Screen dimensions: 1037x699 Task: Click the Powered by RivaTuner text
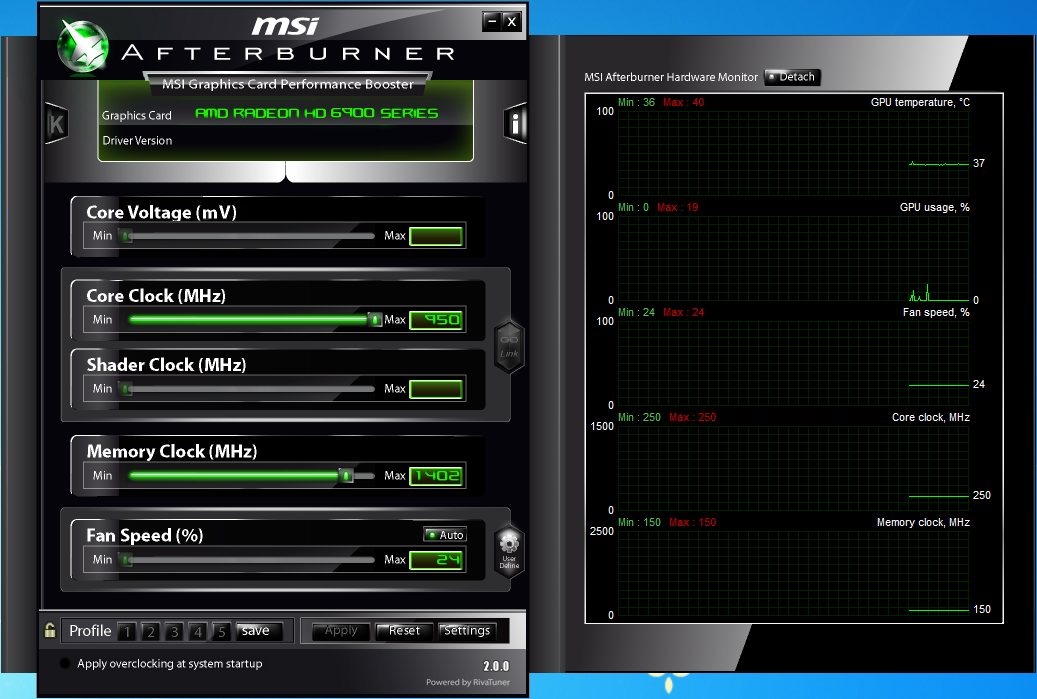(468, 682)
